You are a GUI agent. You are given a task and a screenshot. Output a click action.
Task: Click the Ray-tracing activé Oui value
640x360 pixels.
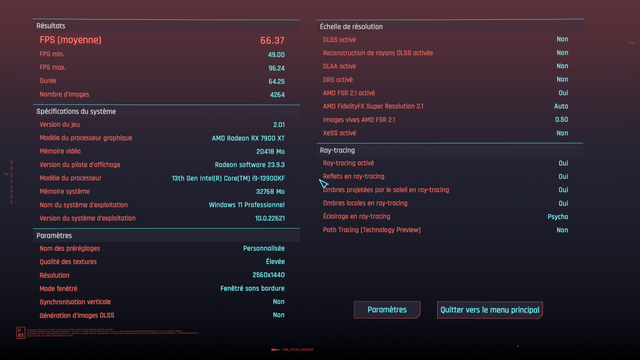tap(563, 163)
